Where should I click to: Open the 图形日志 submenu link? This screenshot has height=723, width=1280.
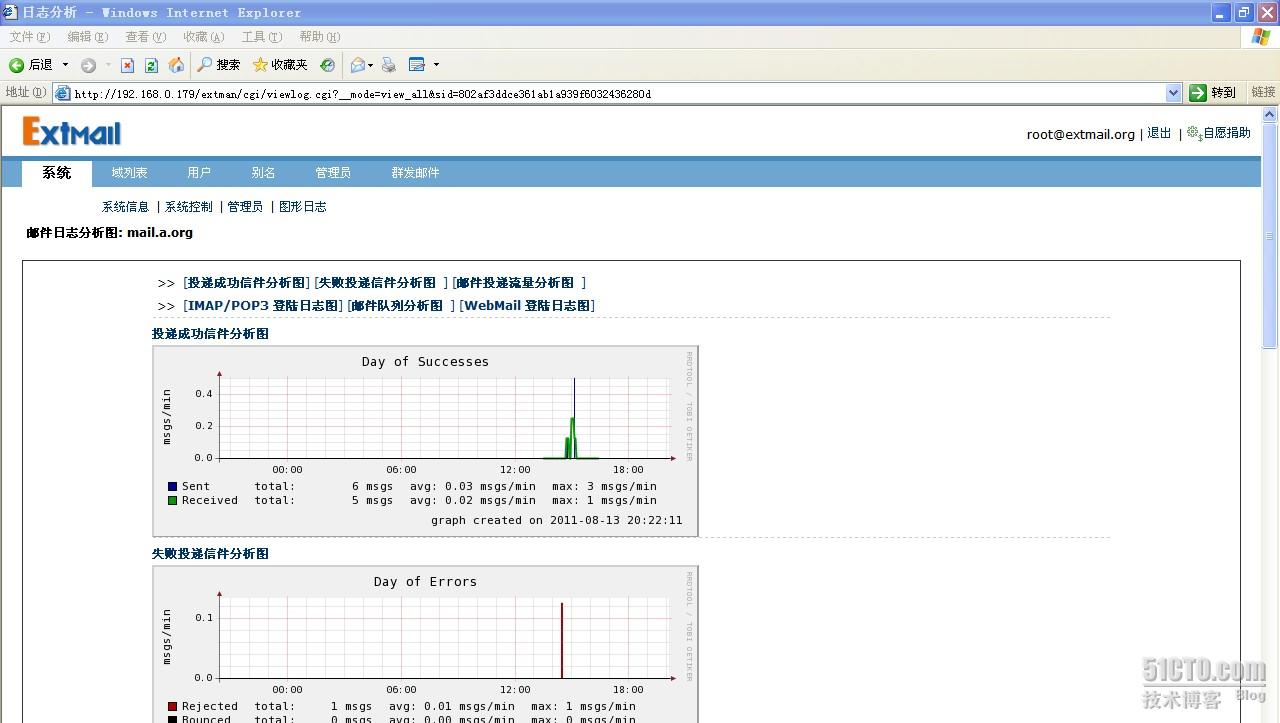[x=303, y=207]
